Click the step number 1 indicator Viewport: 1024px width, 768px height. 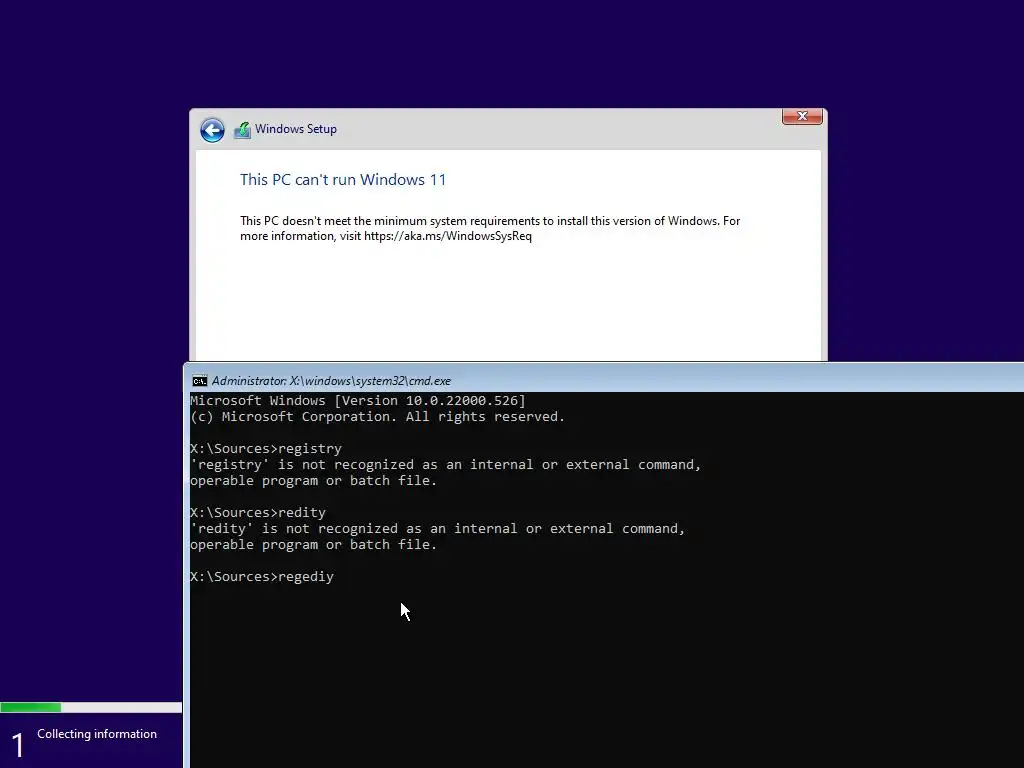click(x=18, y=745)
